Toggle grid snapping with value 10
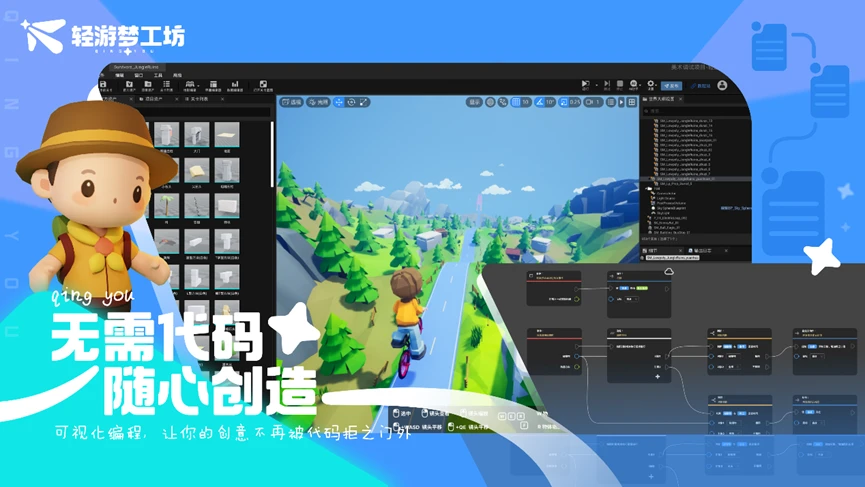This screenshot has width=865, height=487. [520, 102]
